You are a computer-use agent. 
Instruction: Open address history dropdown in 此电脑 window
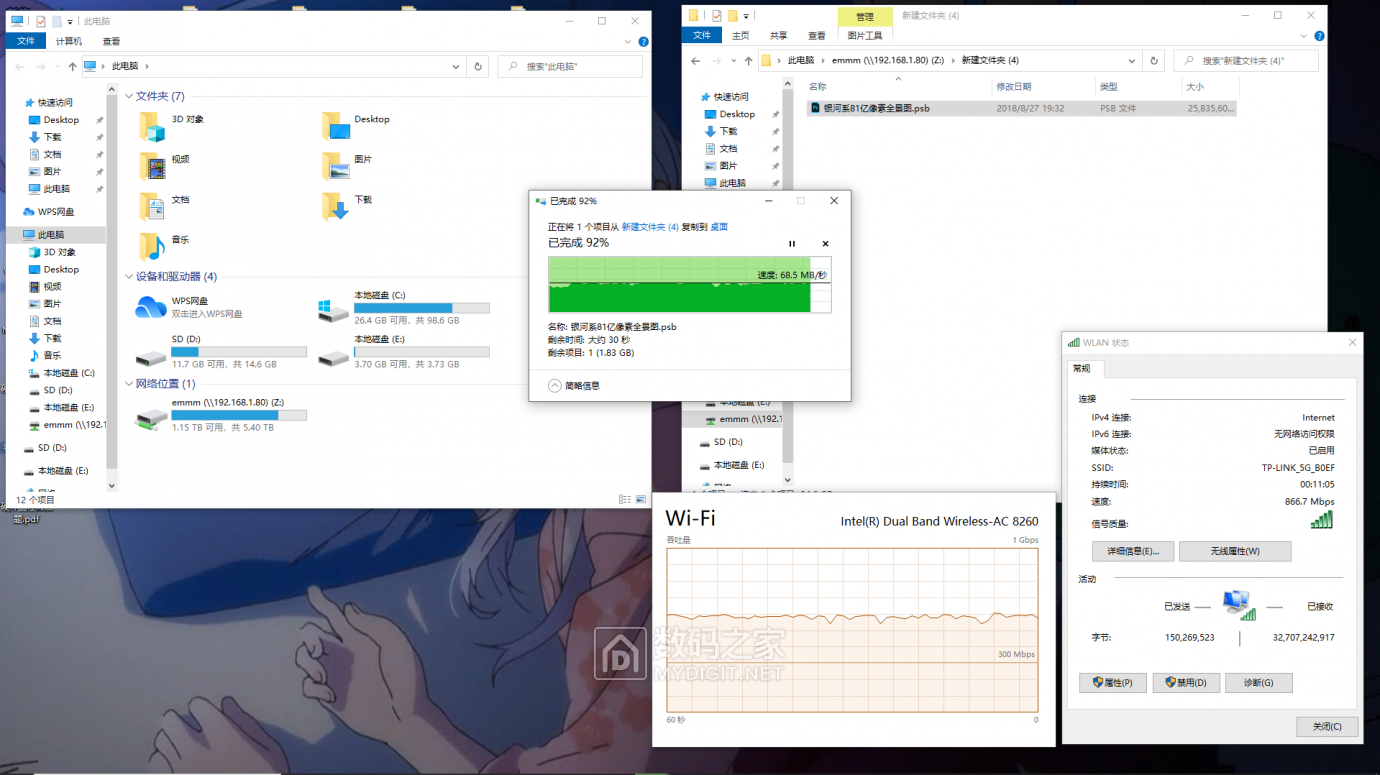tap(456, 66)
